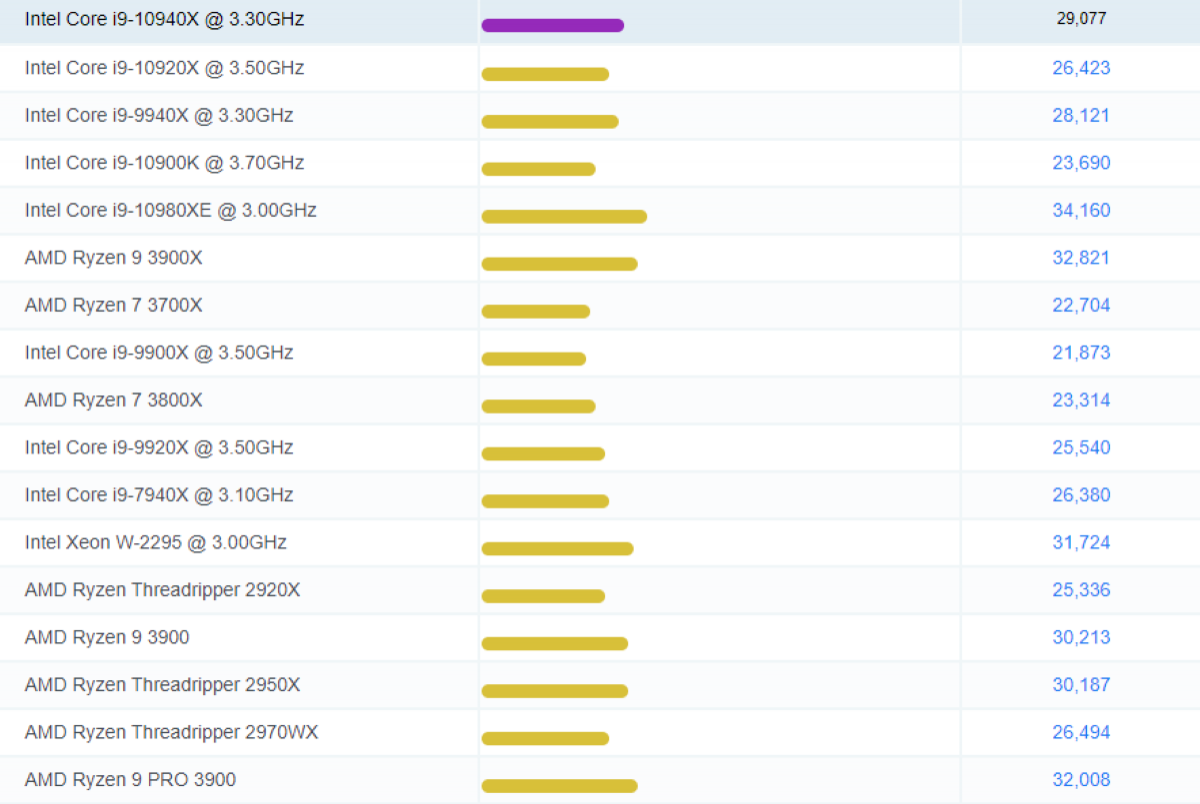Select the AMD Ryzen 7 3800X name
The image size is (1200, 804).
114,400
